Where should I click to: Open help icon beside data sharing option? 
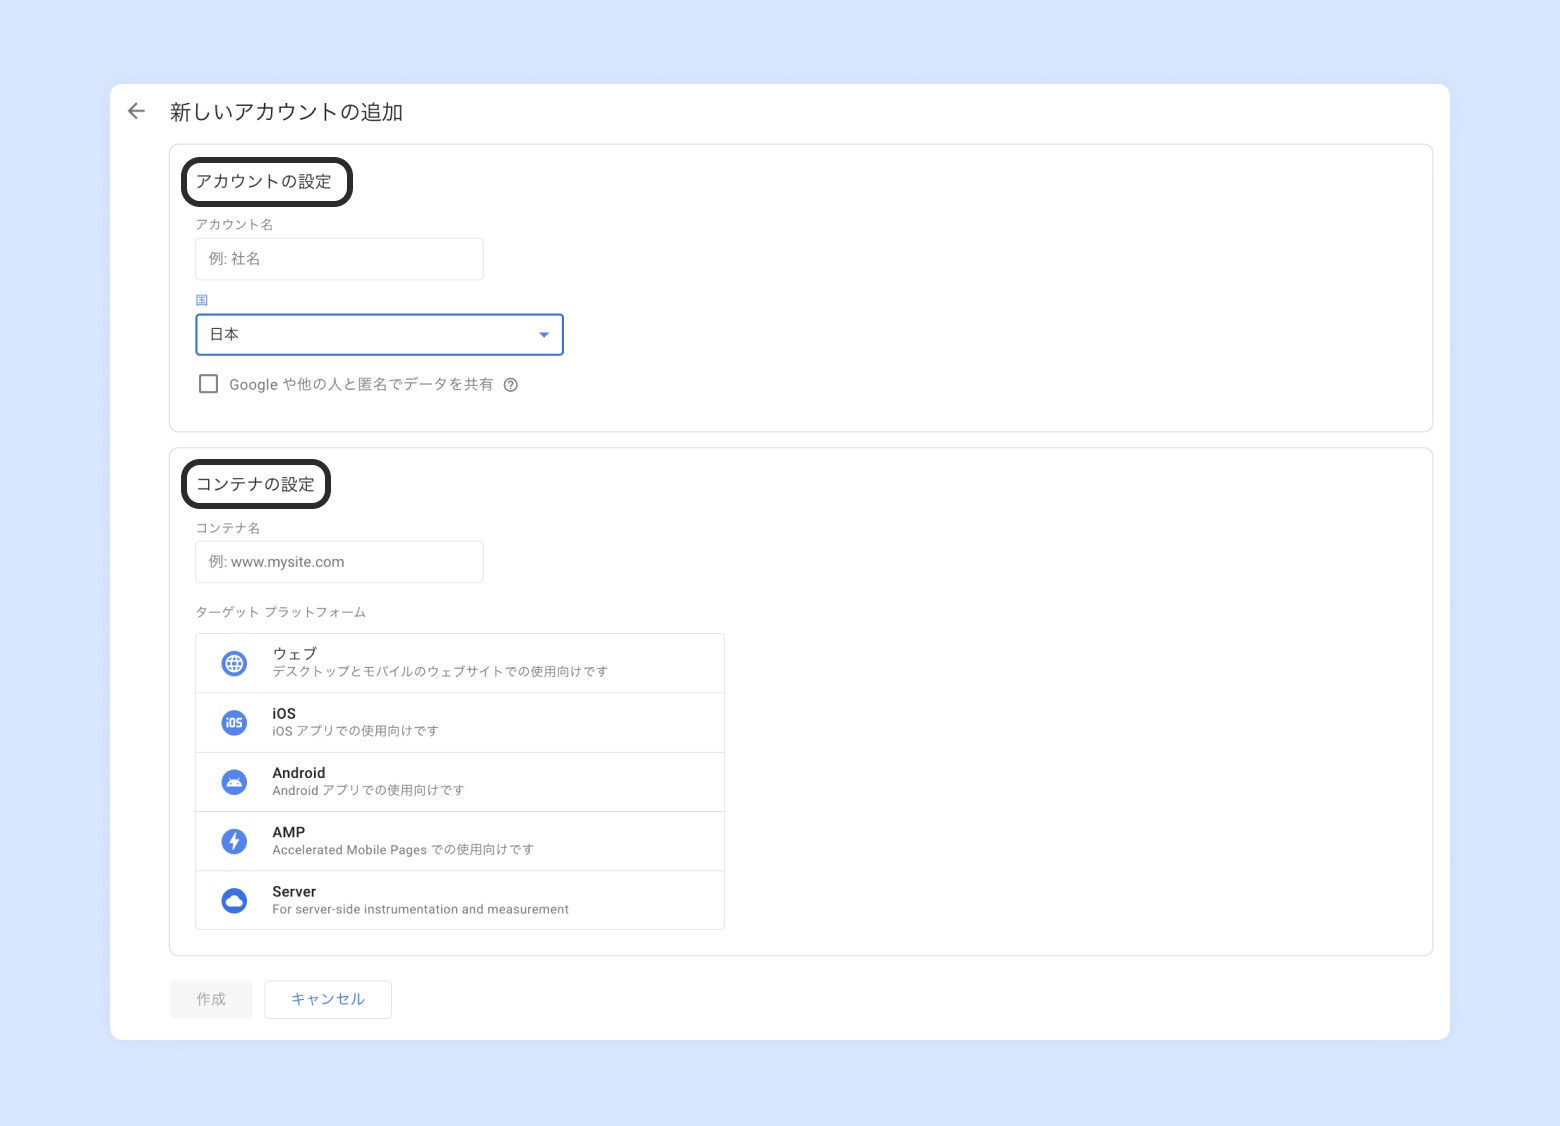(x=511, y=385)
